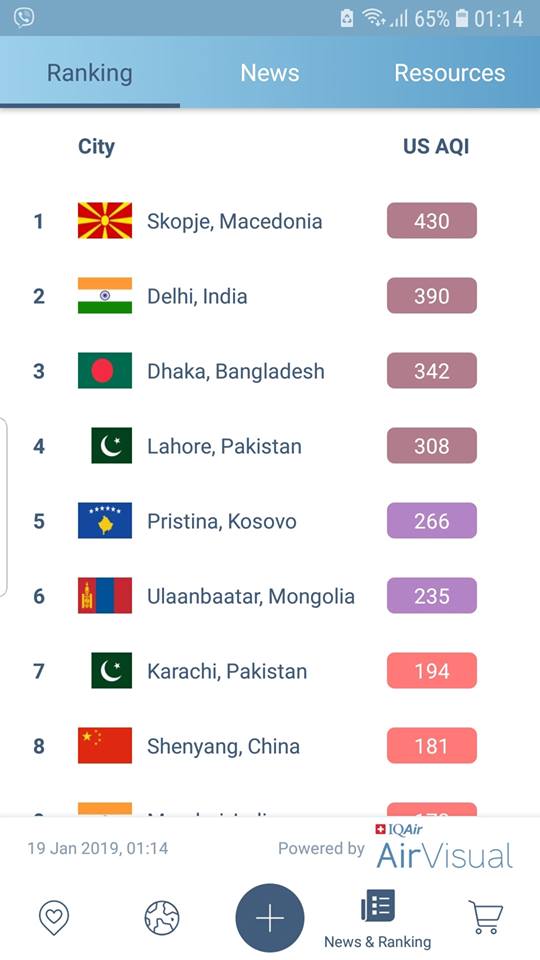Tap the round plus add button
540x960 pixels.
click(x=270, y=918)
